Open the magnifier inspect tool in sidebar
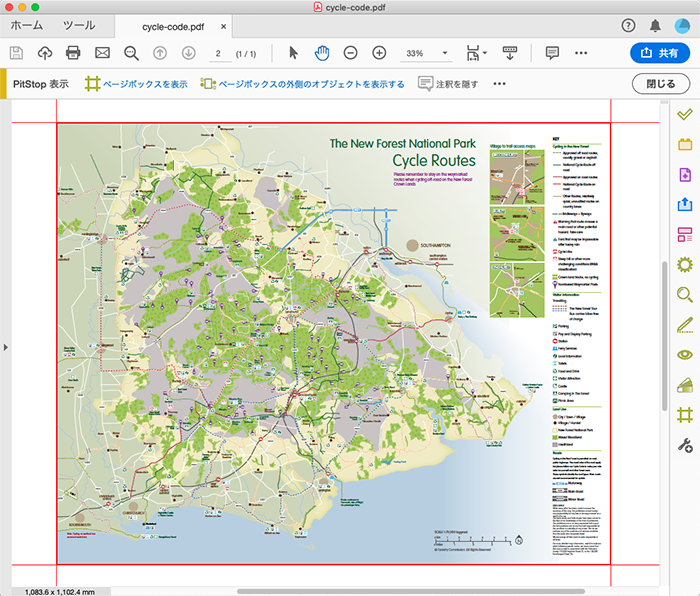Image resolution: width=700 pixels, height=596 pixels. tap(685, 295)
